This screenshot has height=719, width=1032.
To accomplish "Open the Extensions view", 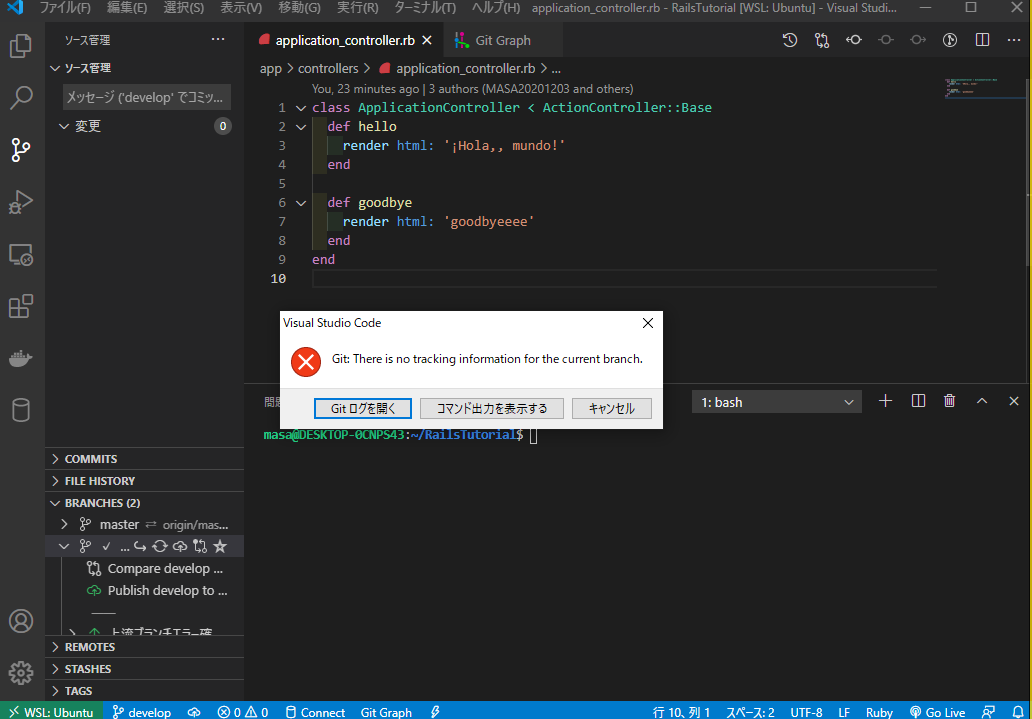I will (x=20, y=306).
